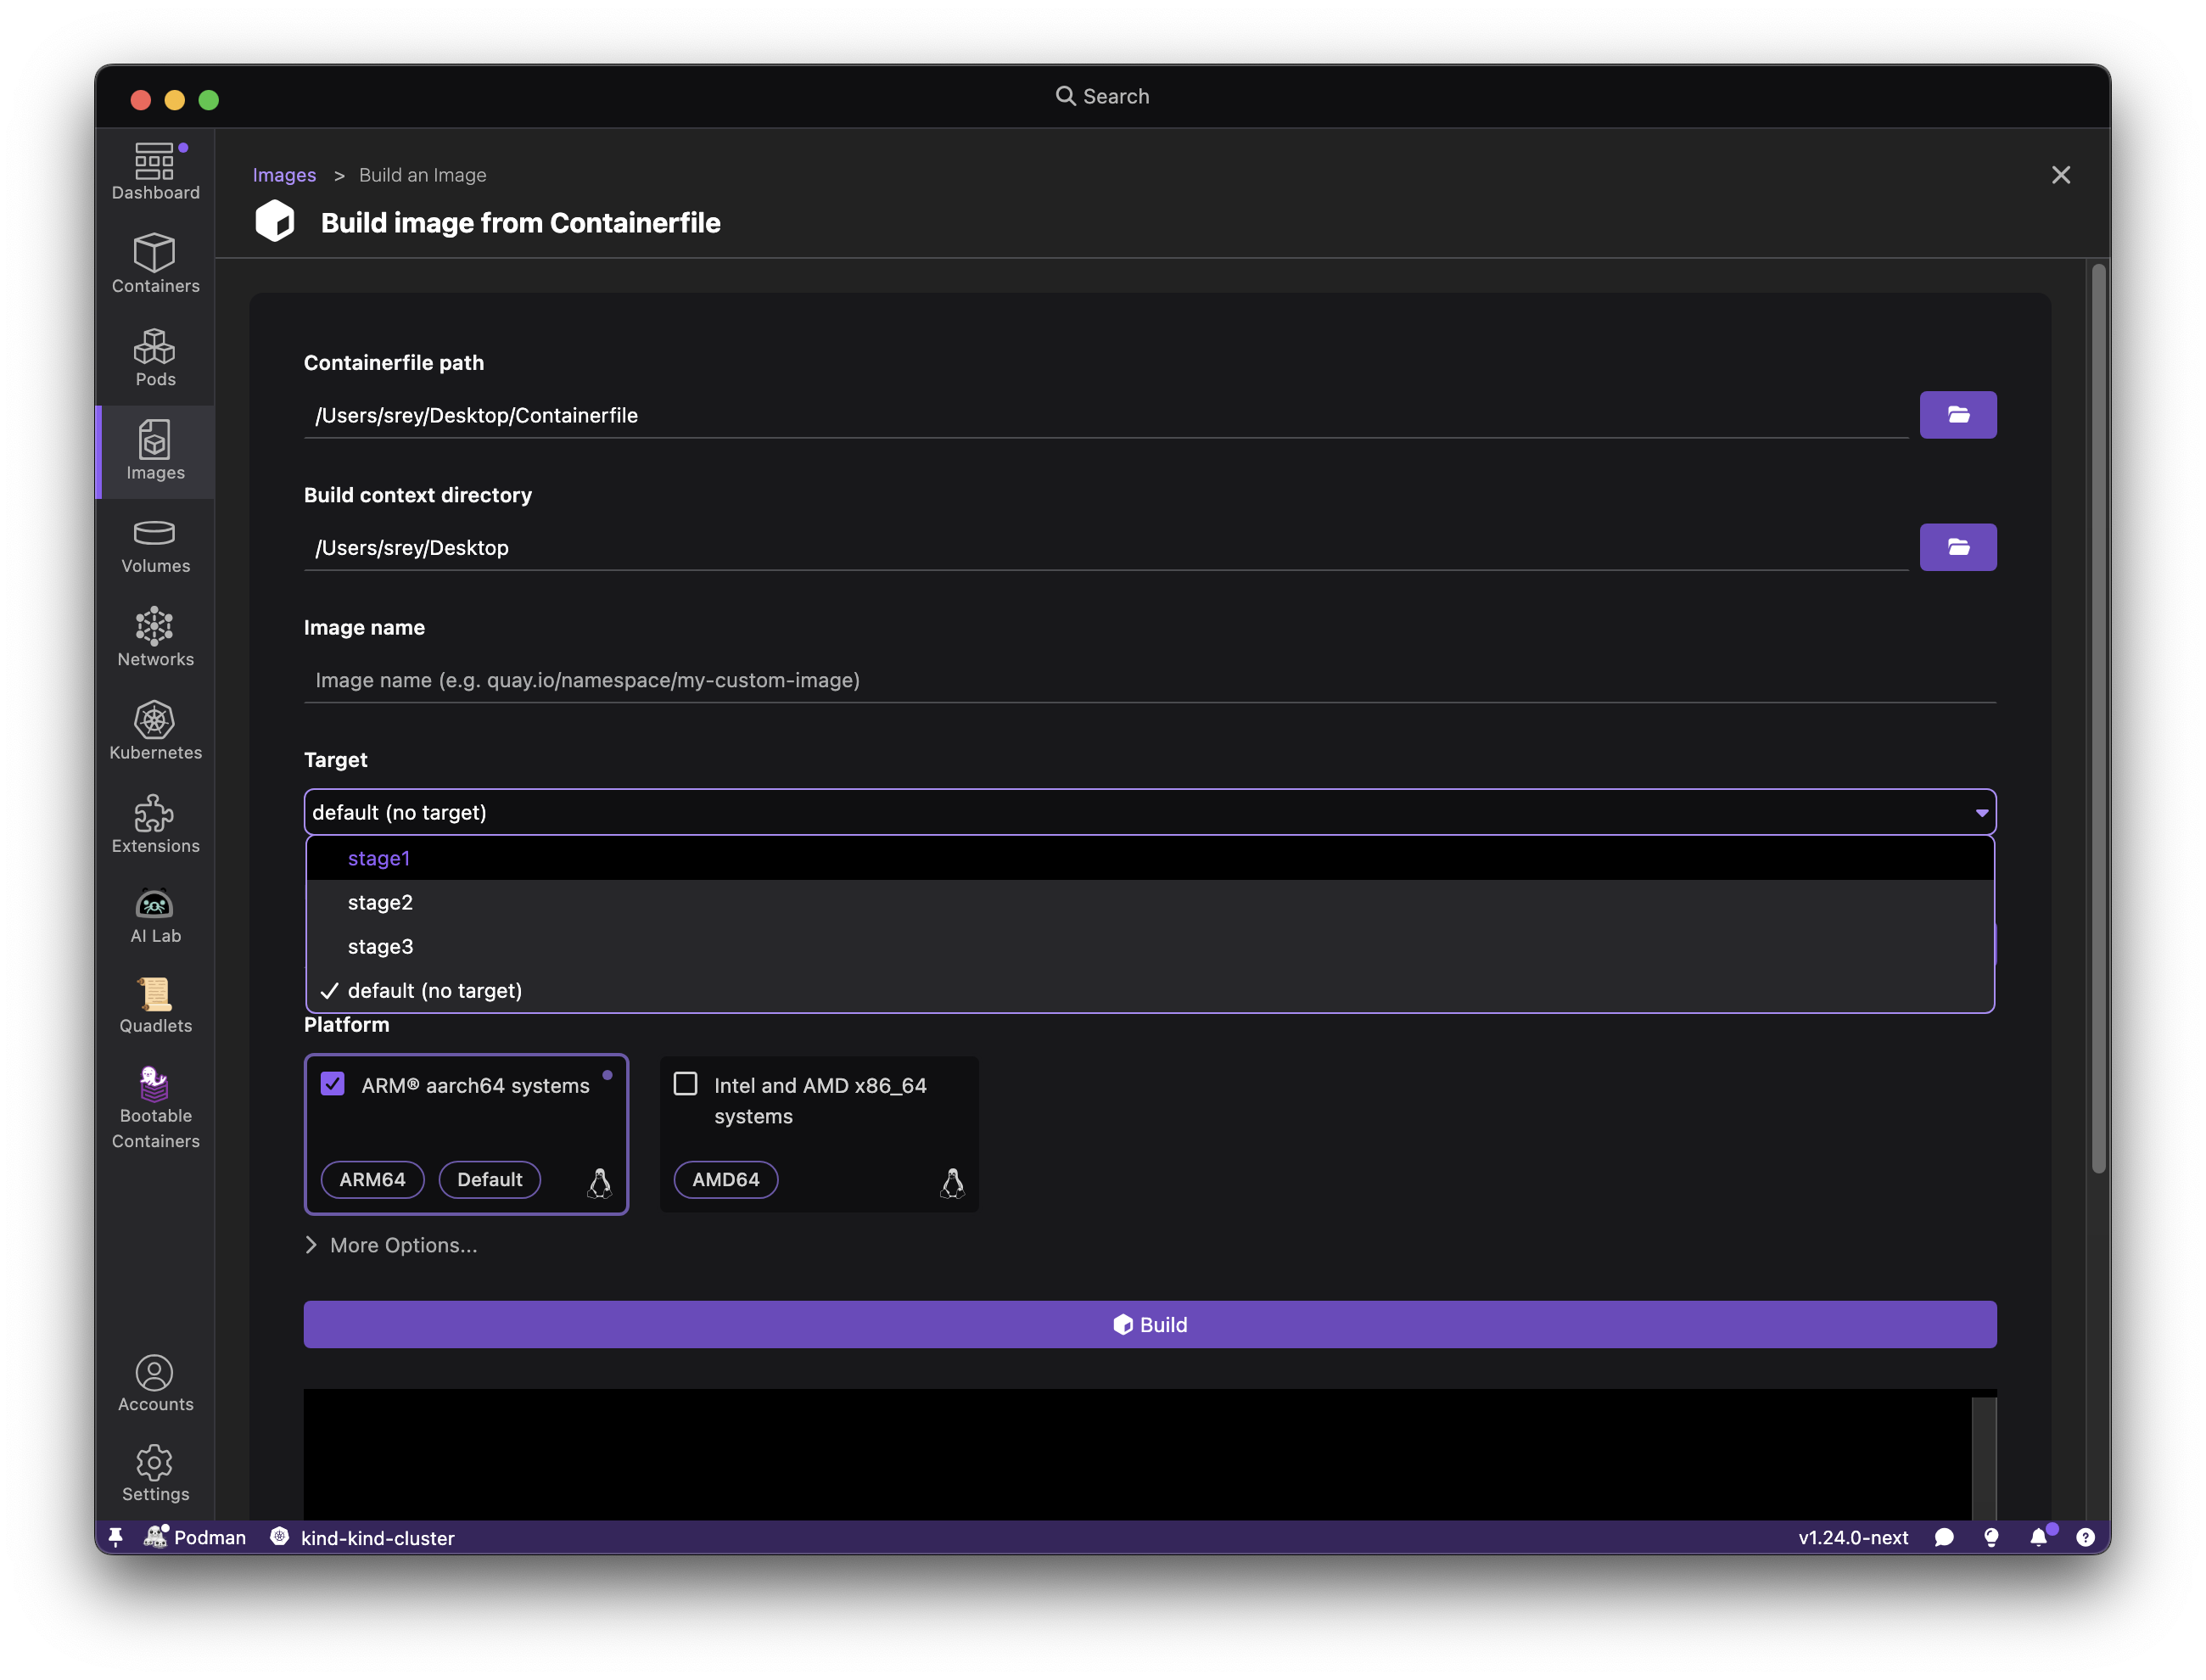Pick the default (no target) option
The image size is (2206, 1680).
[434, 990]
